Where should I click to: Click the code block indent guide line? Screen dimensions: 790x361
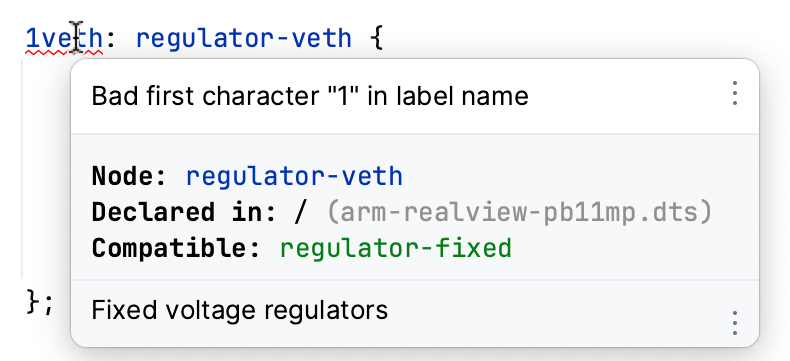pos(22,169)
